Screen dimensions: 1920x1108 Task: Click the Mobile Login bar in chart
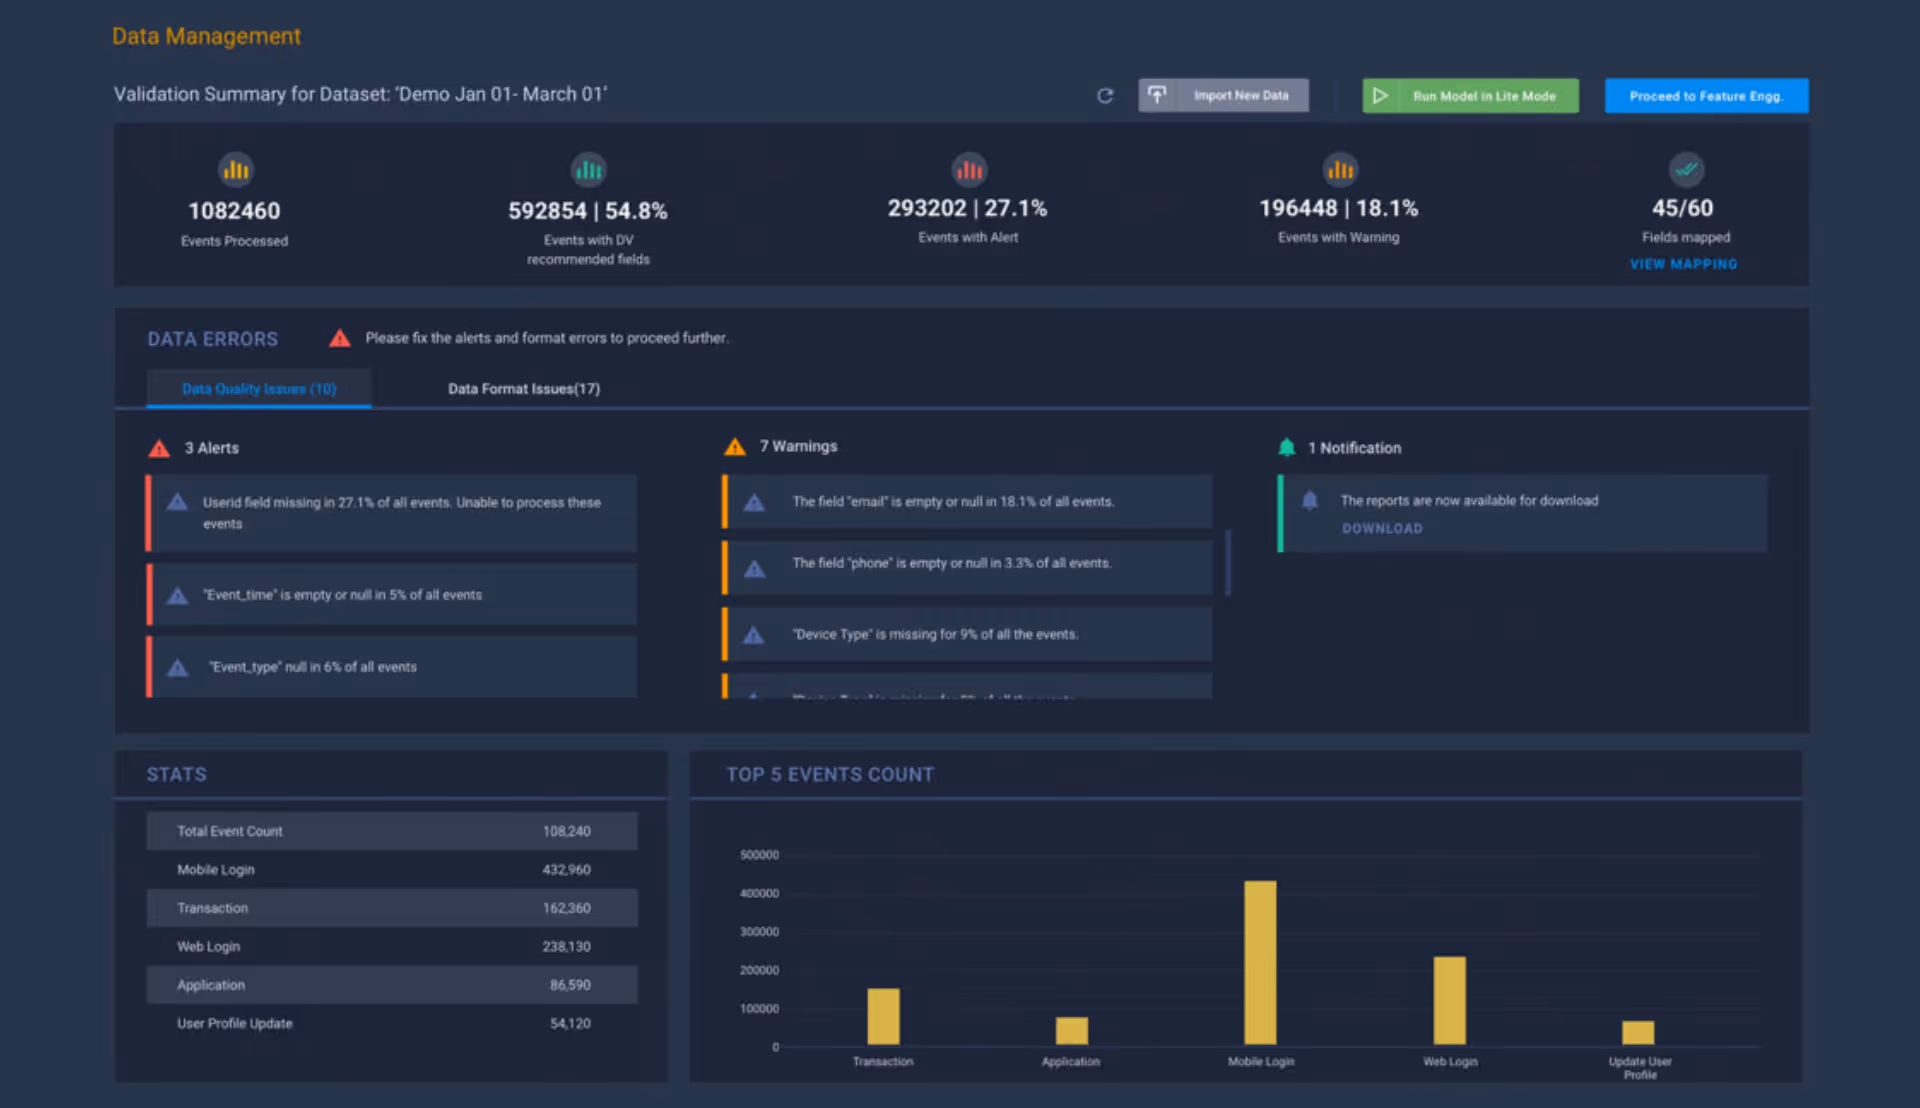pos(1260,962)
